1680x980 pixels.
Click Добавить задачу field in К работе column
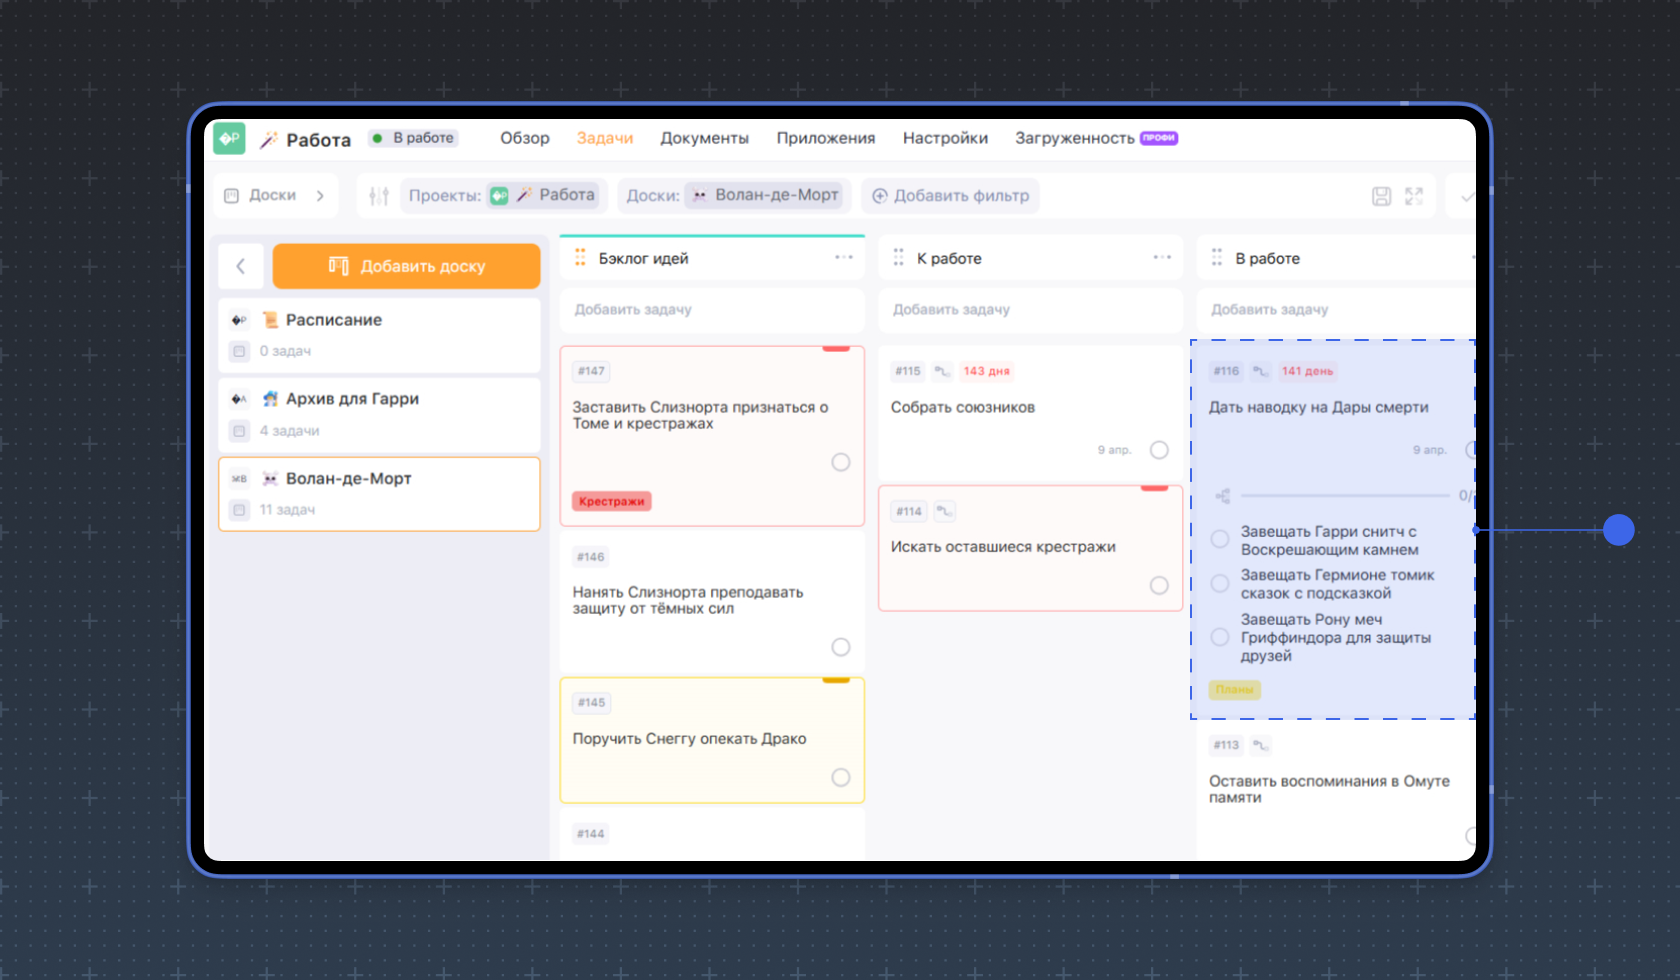[x=1030, y=310]
